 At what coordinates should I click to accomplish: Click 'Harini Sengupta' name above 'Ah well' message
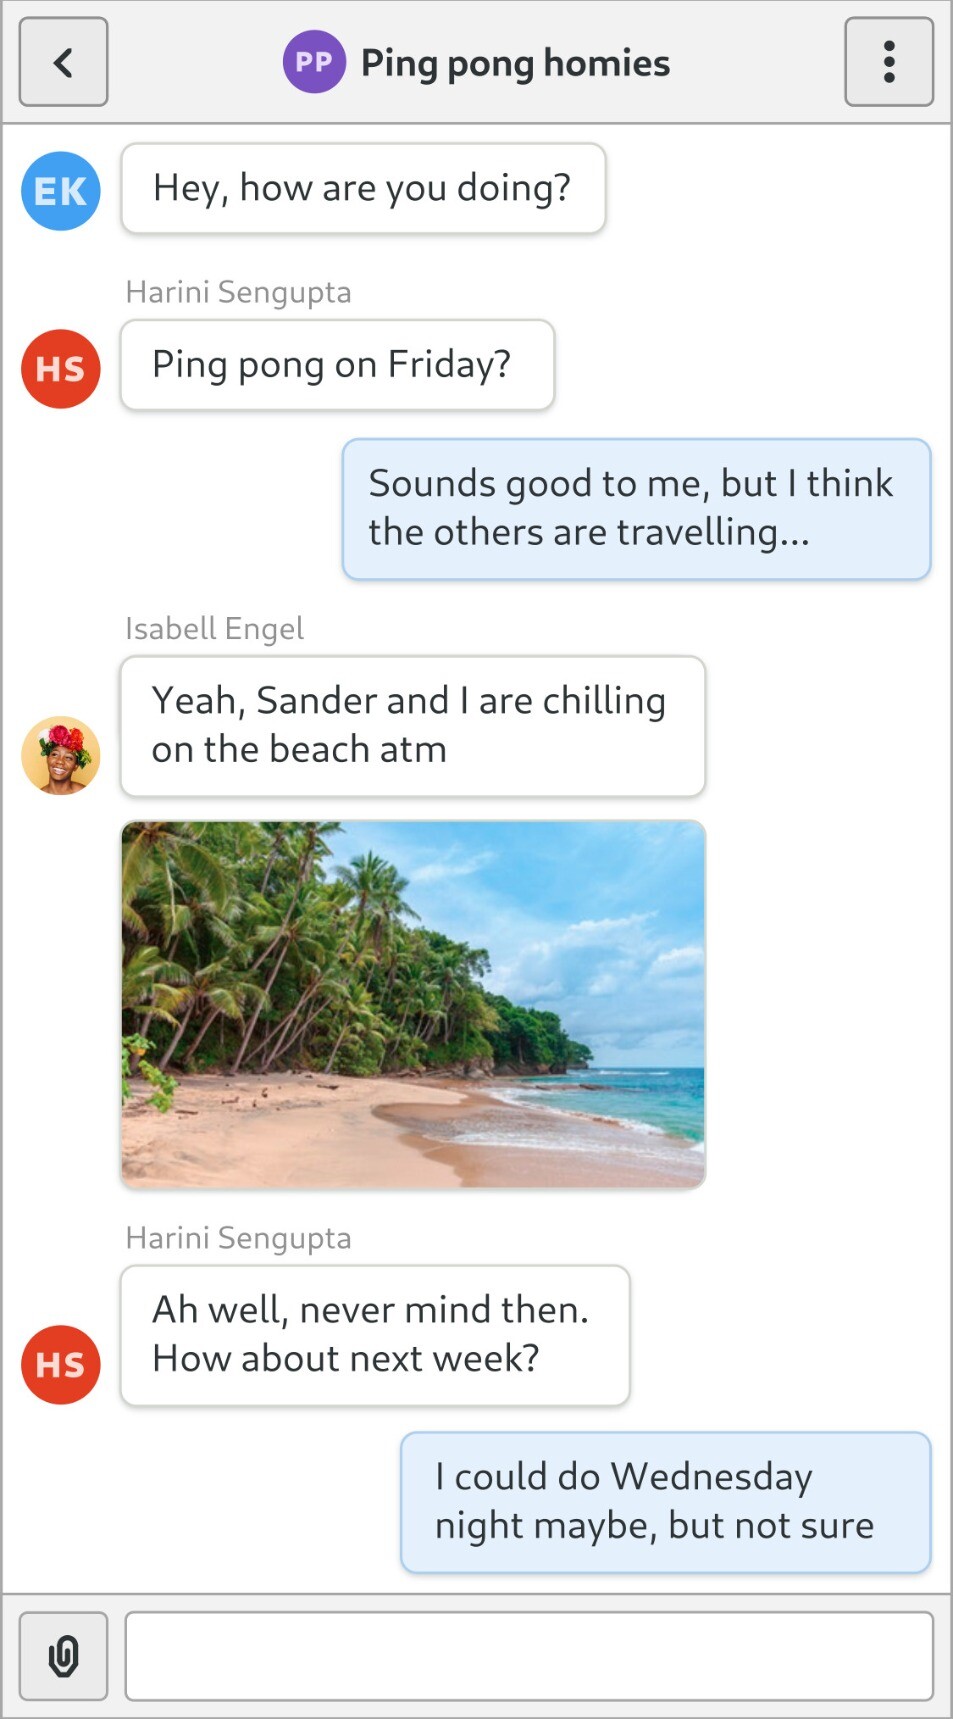click(238, 1239)
